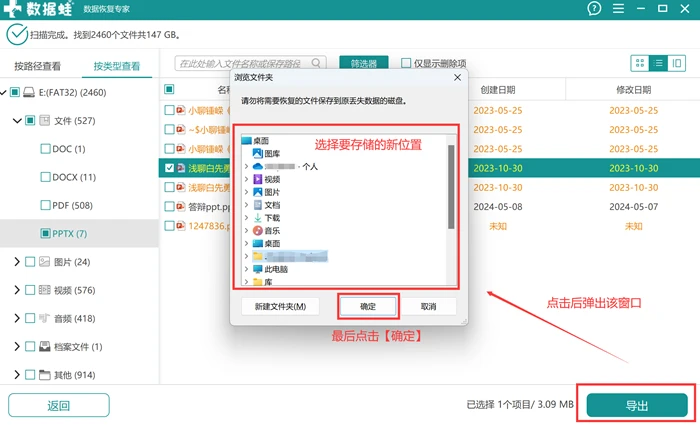The width and height of the screenshot is (700, 426).
Task: Open the help question mark icon
Action: point(594,8)
